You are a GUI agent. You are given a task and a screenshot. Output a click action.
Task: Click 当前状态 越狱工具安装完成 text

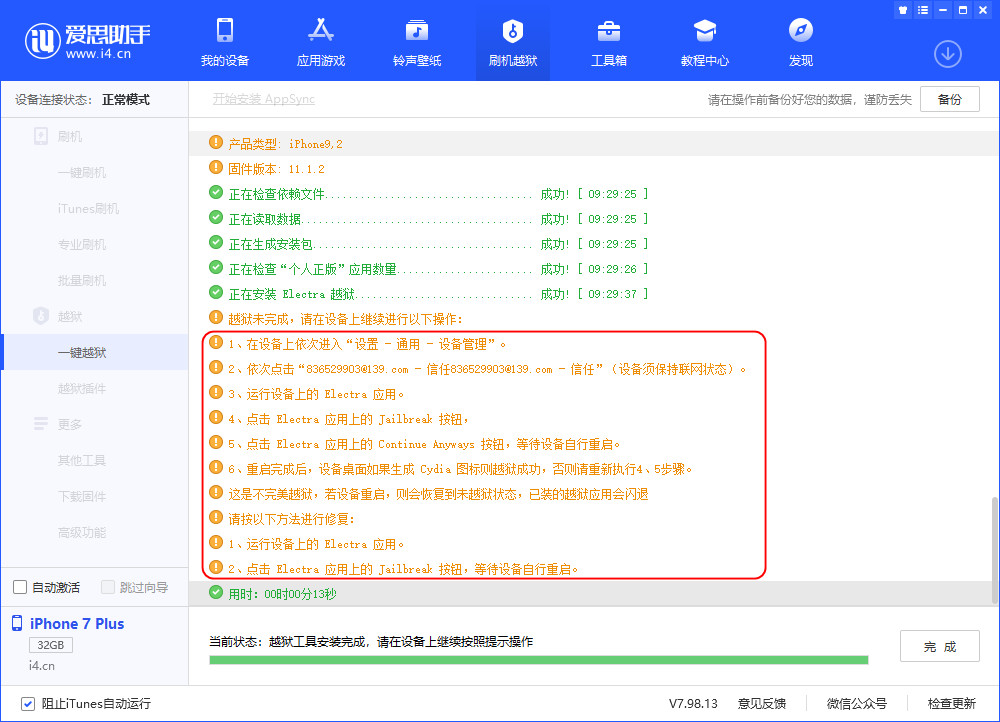[371, 642]
